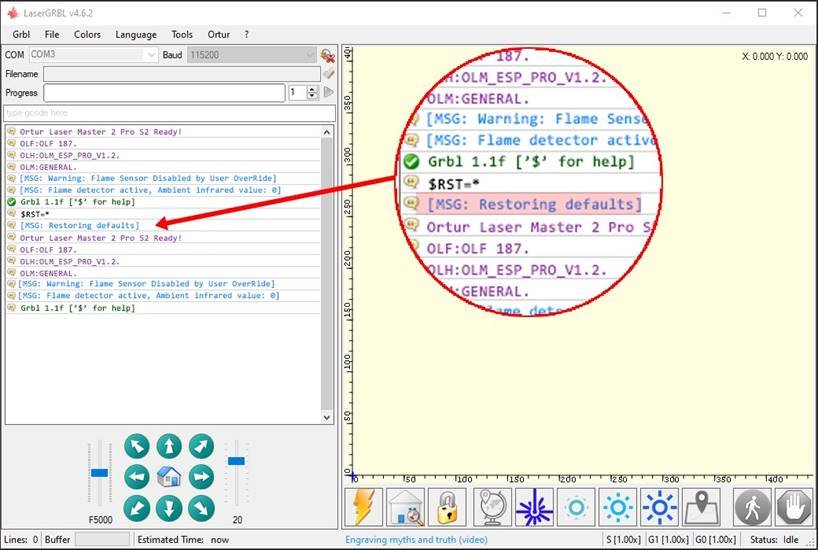
Task: Click the house icon in the jog pad
Action: [169, 477]
